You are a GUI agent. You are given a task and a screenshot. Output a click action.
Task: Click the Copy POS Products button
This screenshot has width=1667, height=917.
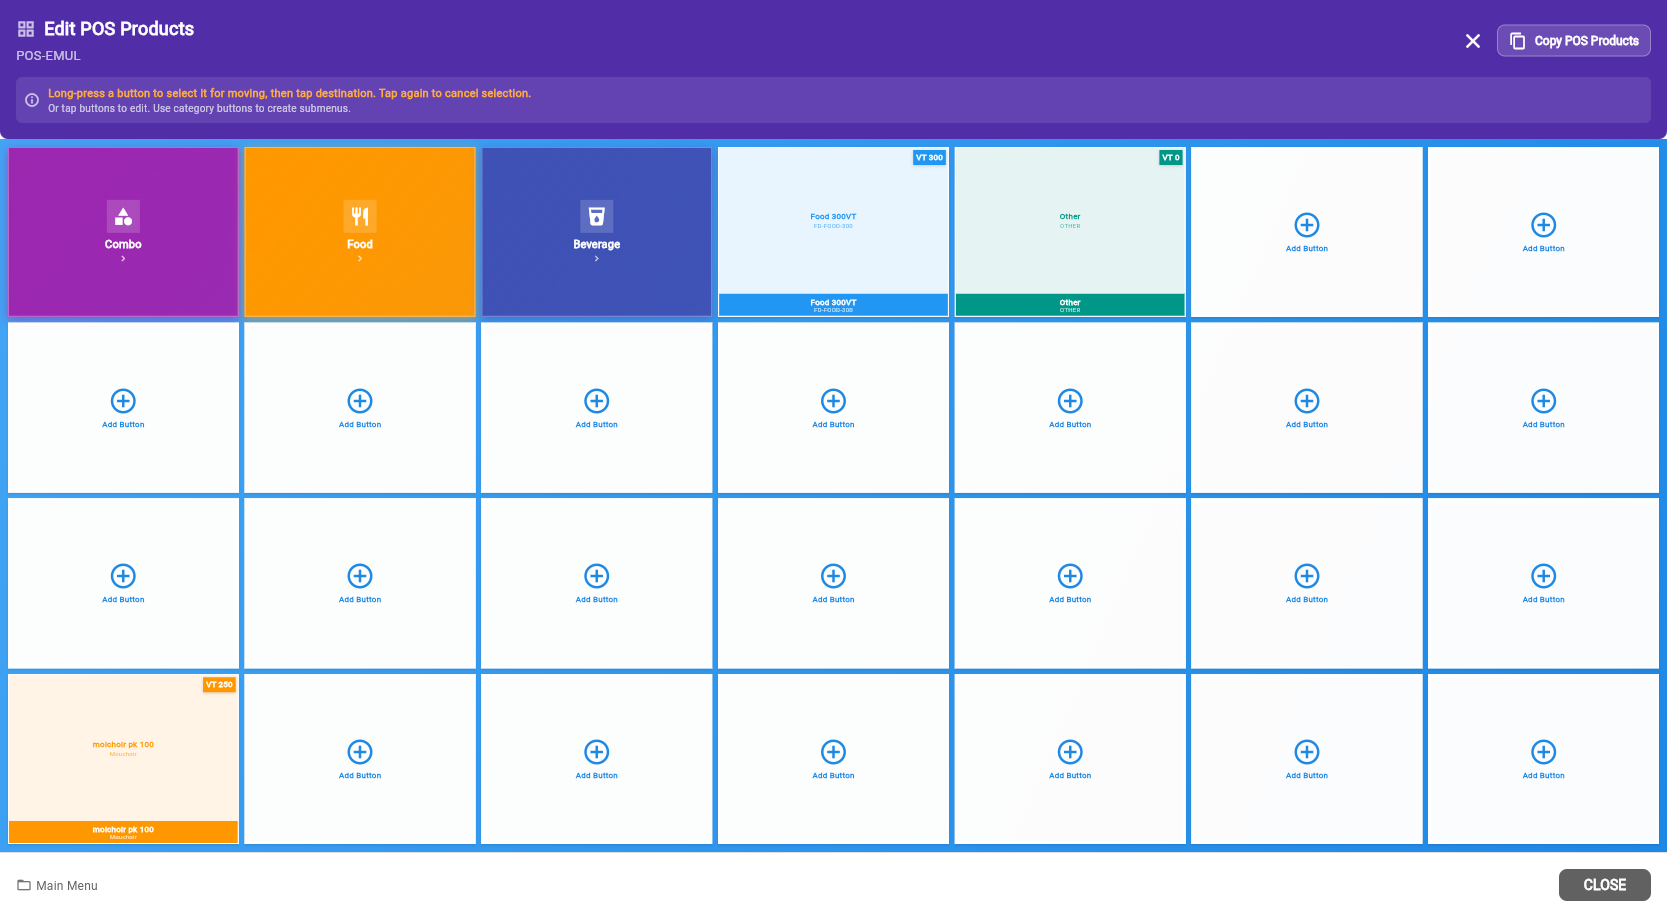click(x=1574, y=41)
